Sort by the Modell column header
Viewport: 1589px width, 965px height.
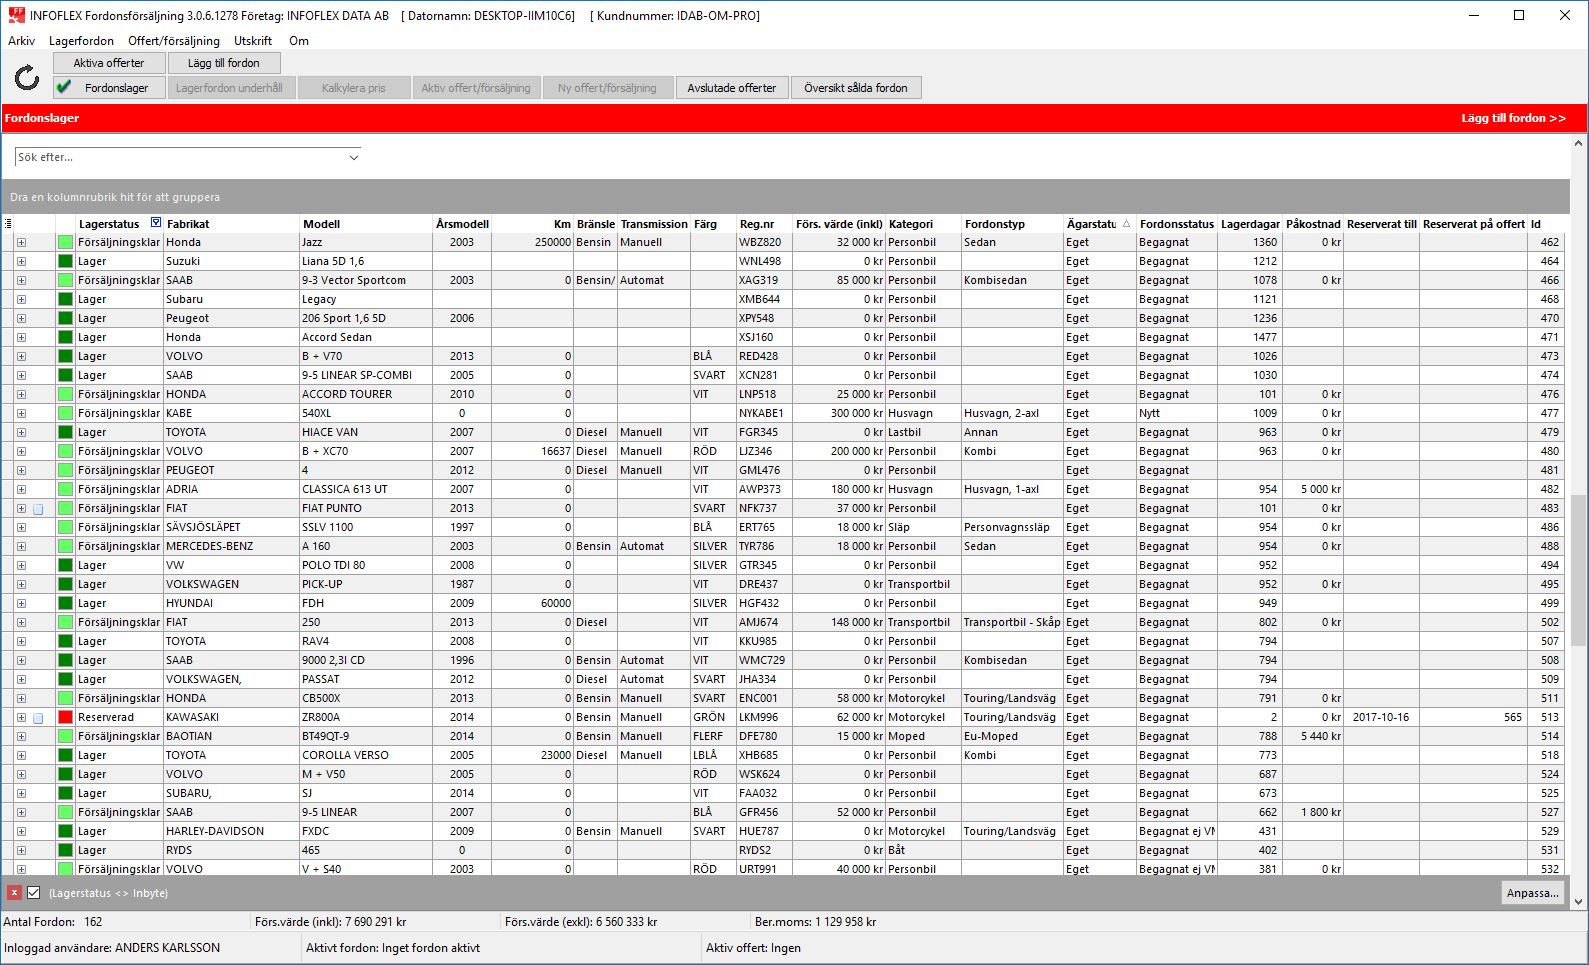pyautogui.click(x=366, y=224)
